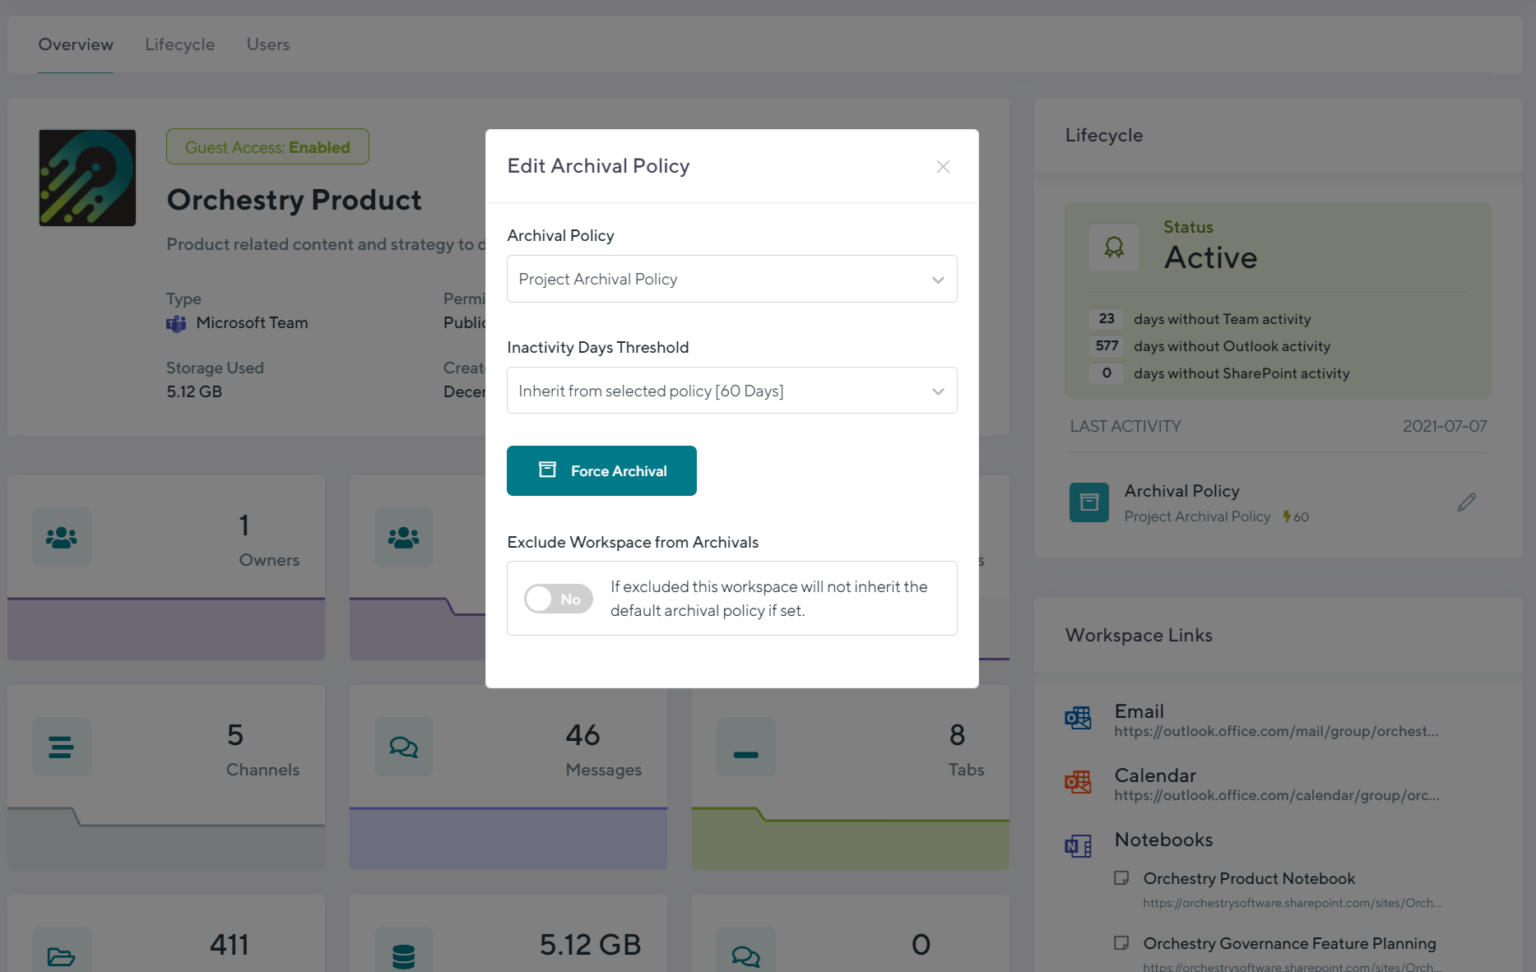Click the Microsoft Teams icon beside Type
Image resolution: width=1536 pixels, height=972 pixels.
[176, 323]
